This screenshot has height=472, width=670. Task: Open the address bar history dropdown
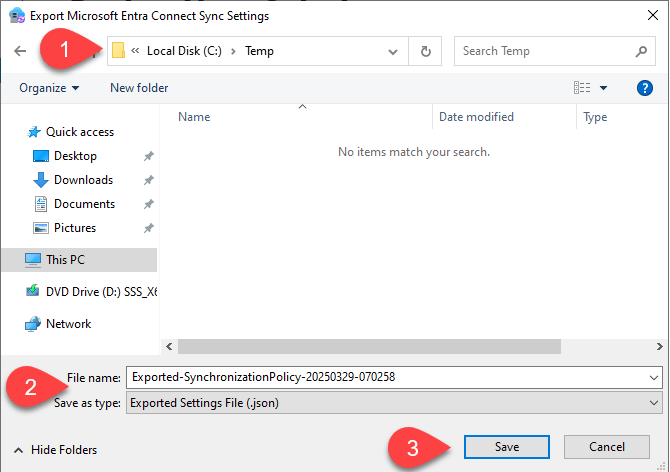click(398, 51)
